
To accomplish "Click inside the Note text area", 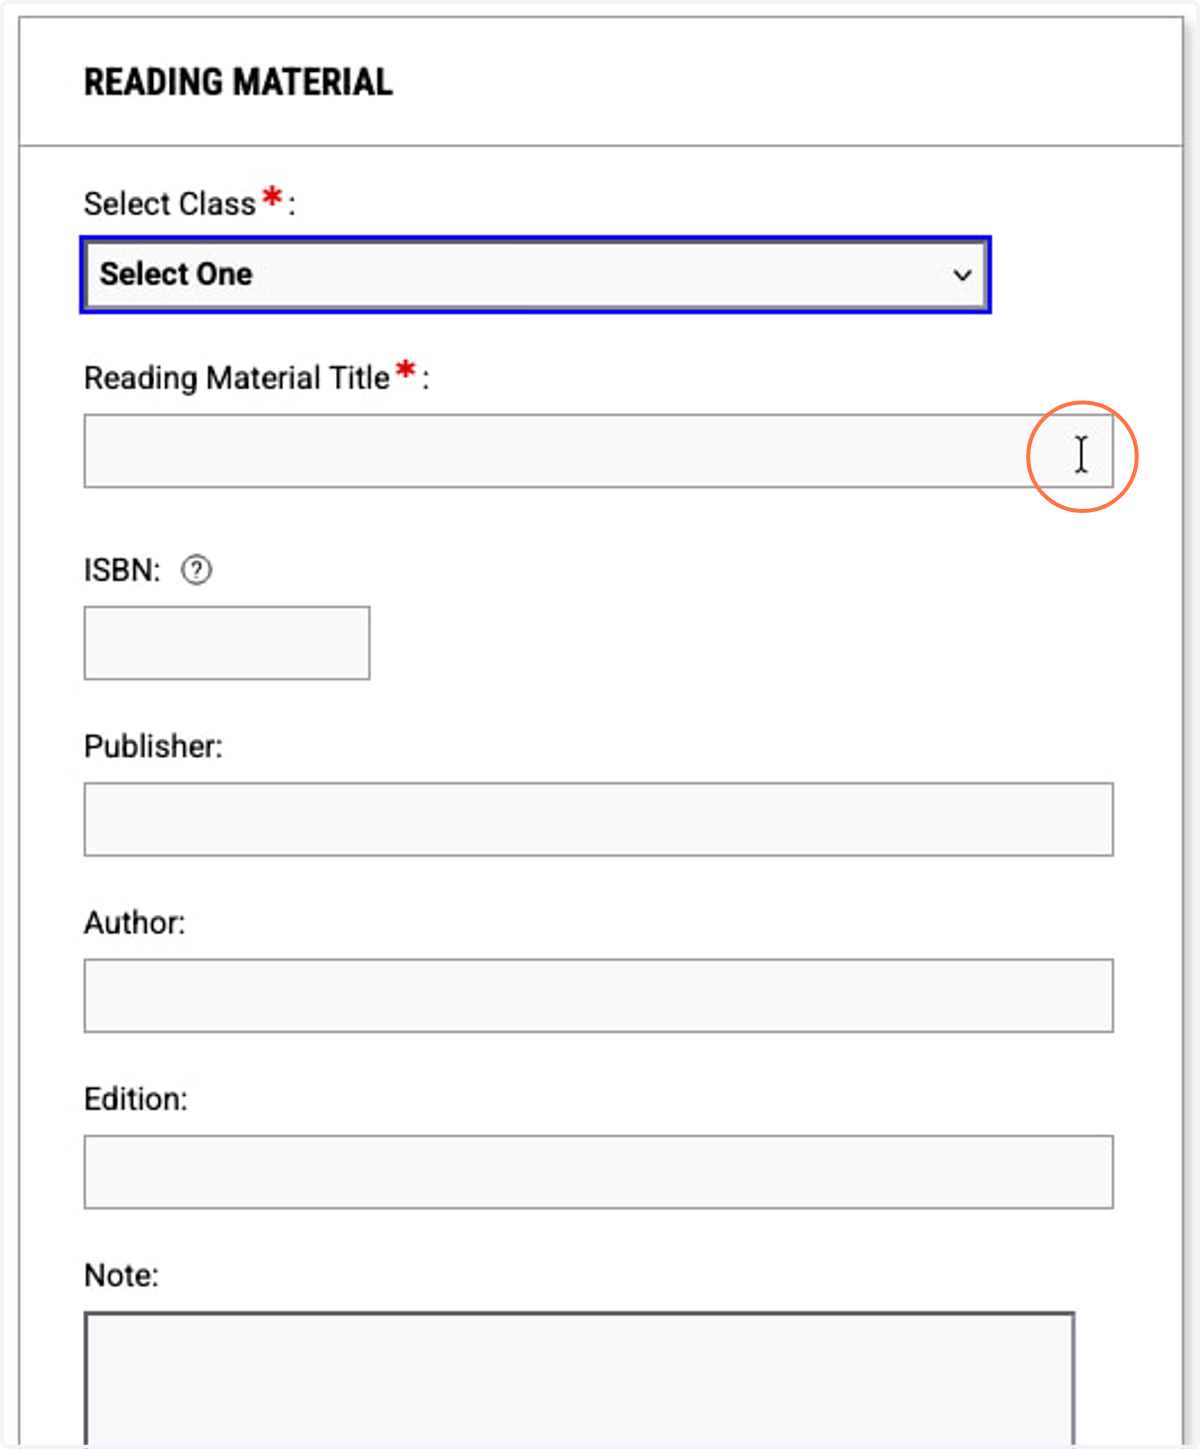I will [580, 1379].
